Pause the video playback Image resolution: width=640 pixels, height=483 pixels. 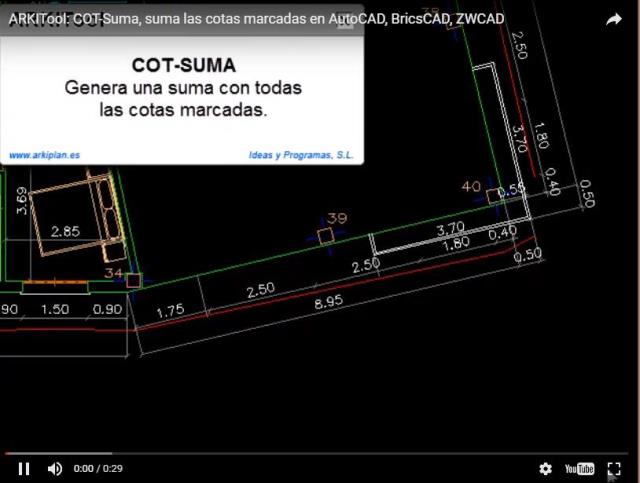tap(24, 468)
